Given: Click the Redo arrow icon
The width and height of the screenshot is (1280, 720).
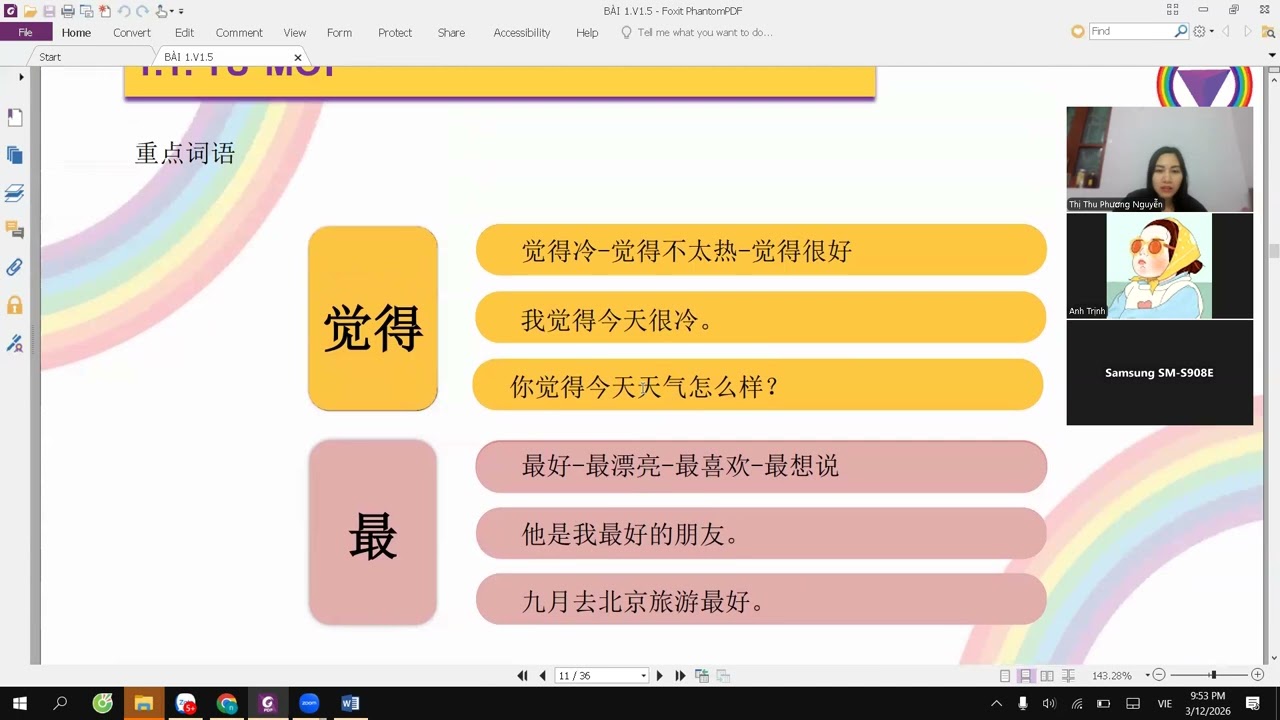Looking at the screenshot, I should click(x=142, y=11).
